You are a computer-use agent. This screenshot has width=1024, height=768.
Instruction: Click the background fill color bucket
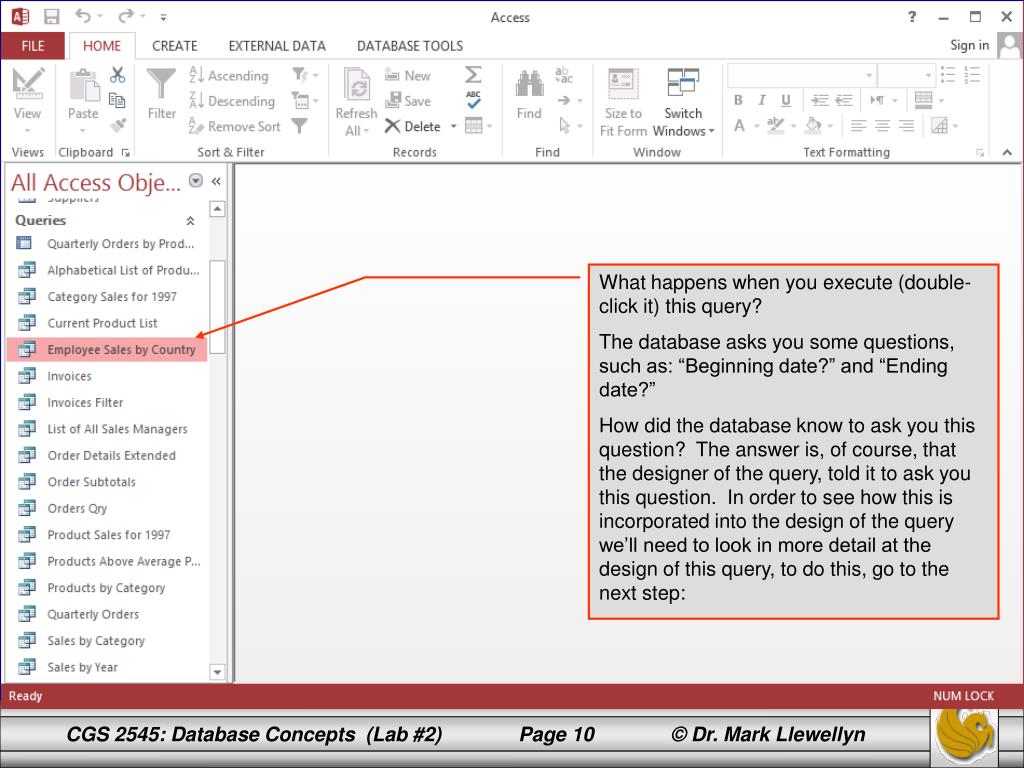(x=813, y=125)
